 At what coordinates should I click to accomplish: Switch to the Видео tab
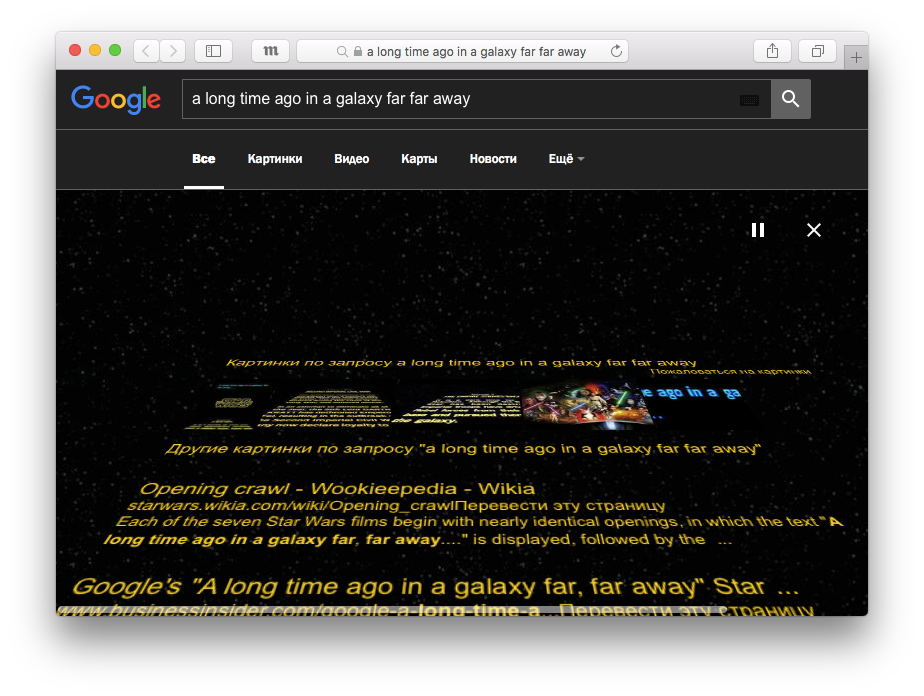[x=351, y=159]
